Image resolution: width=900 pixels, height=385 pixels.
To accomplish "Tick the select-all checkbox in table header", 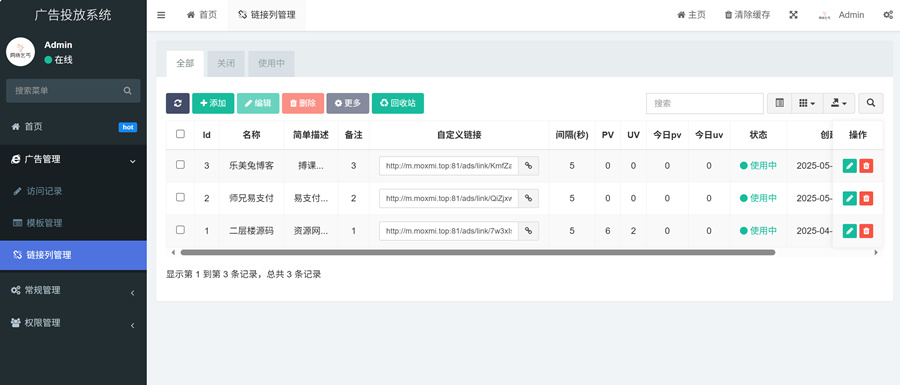I will (x=180, y=134).
